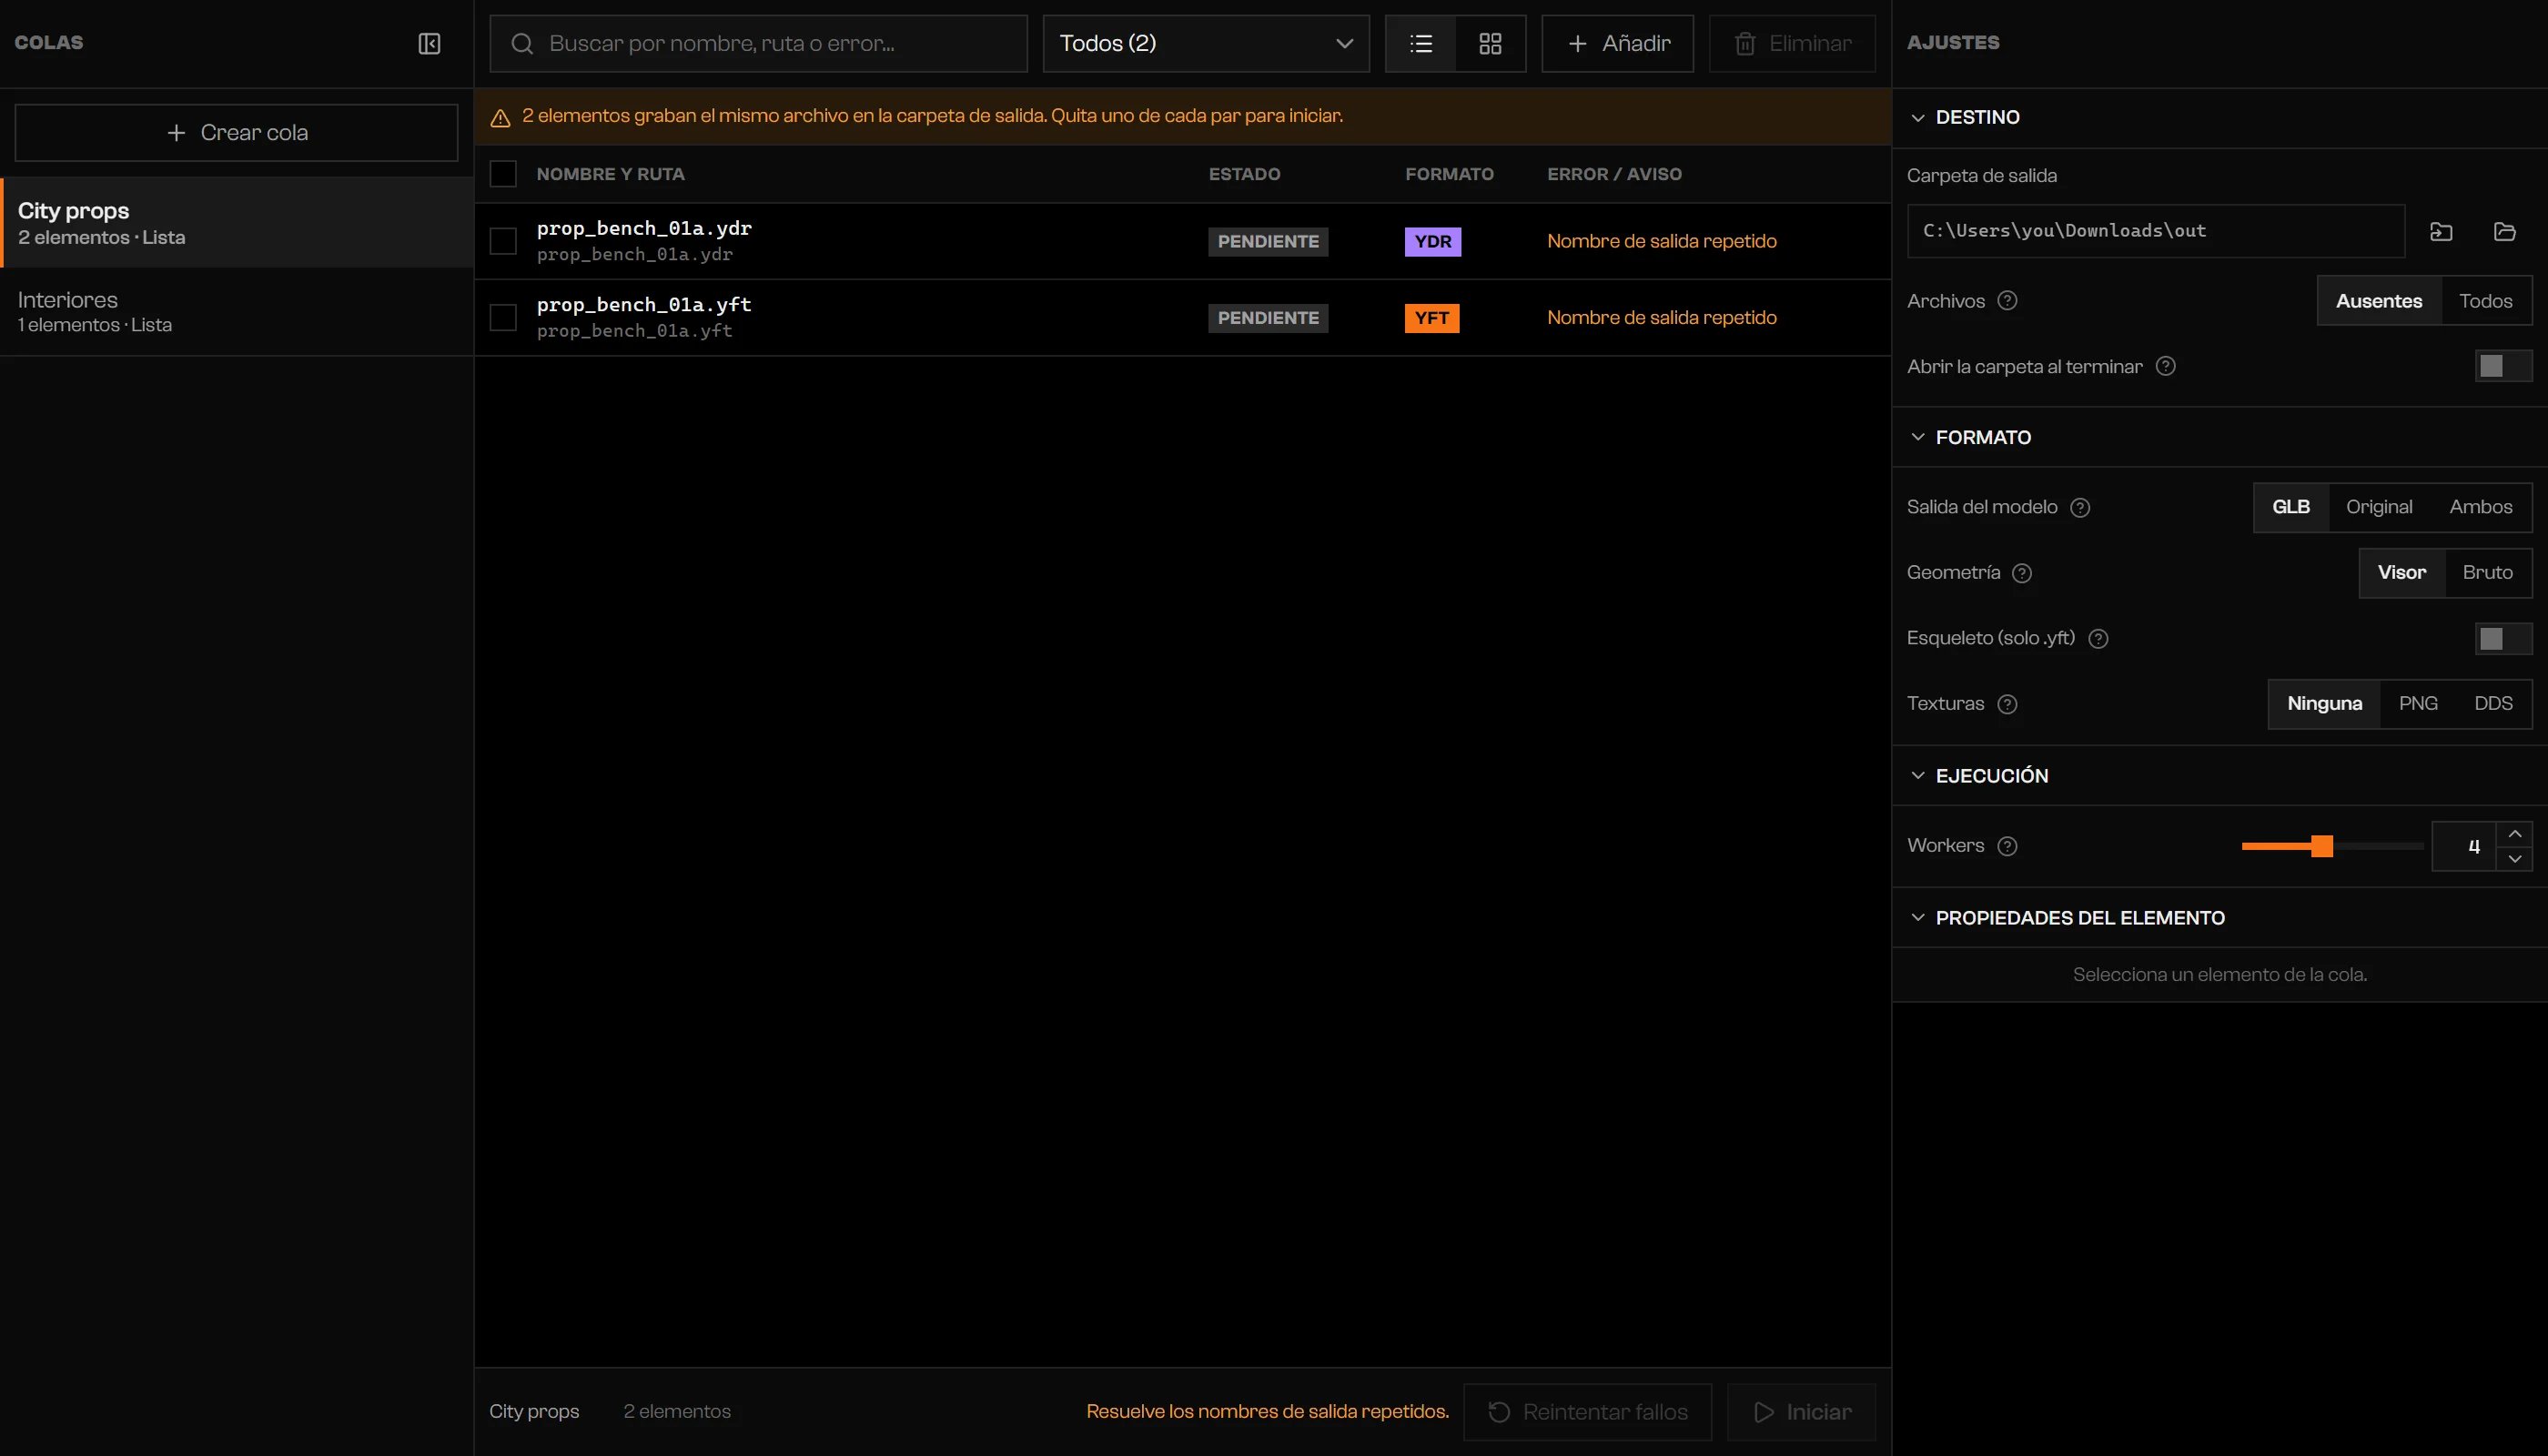Focus the search by name field

tap(759, 43)
